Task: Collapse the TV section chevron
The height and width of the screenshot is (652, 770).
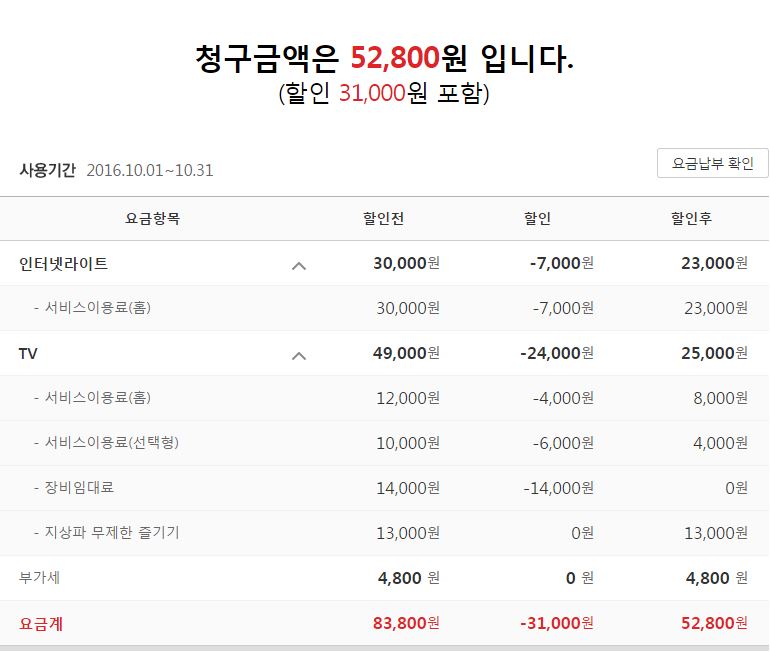Action: [x=298, y=355]
